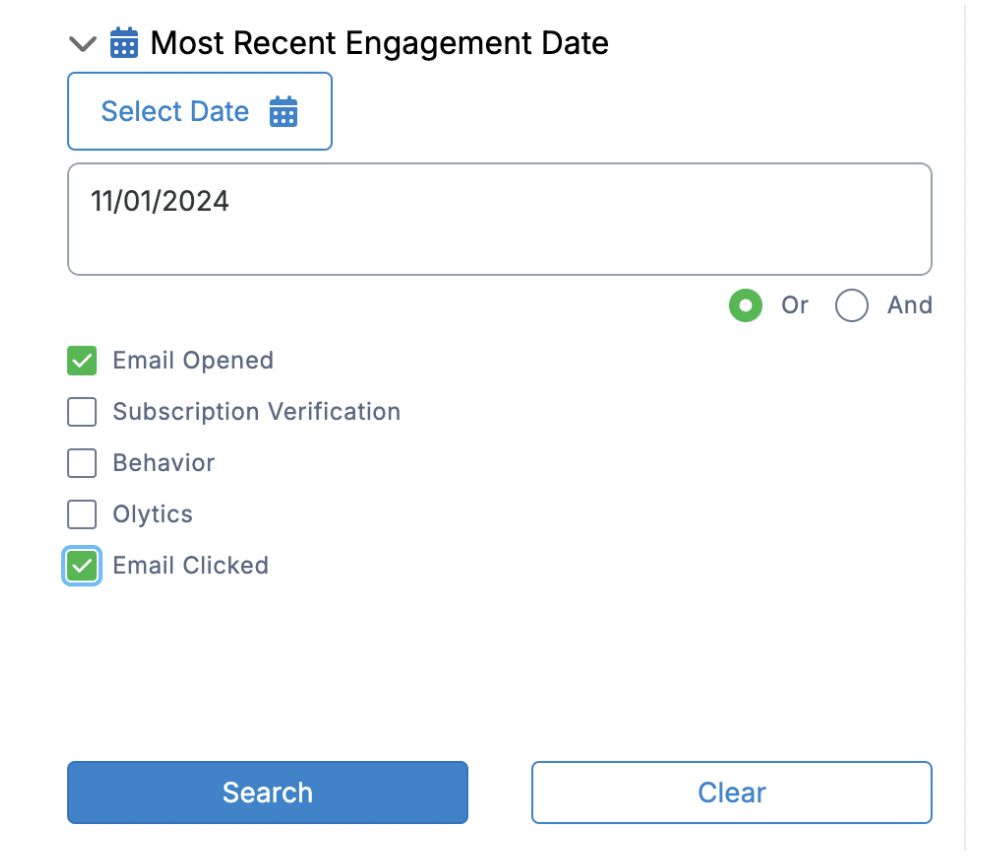The image size is (990, 858).
Task: Click the Subscription Verification label text
Action: click(257, 412)
